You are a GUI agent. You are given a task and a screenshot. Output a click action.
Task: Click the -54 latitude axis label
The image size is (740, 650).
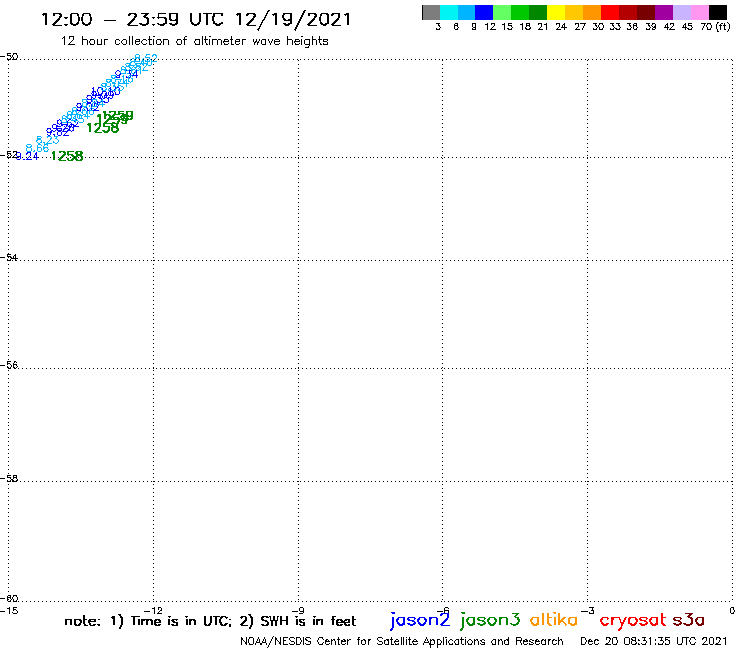point(9,258)
